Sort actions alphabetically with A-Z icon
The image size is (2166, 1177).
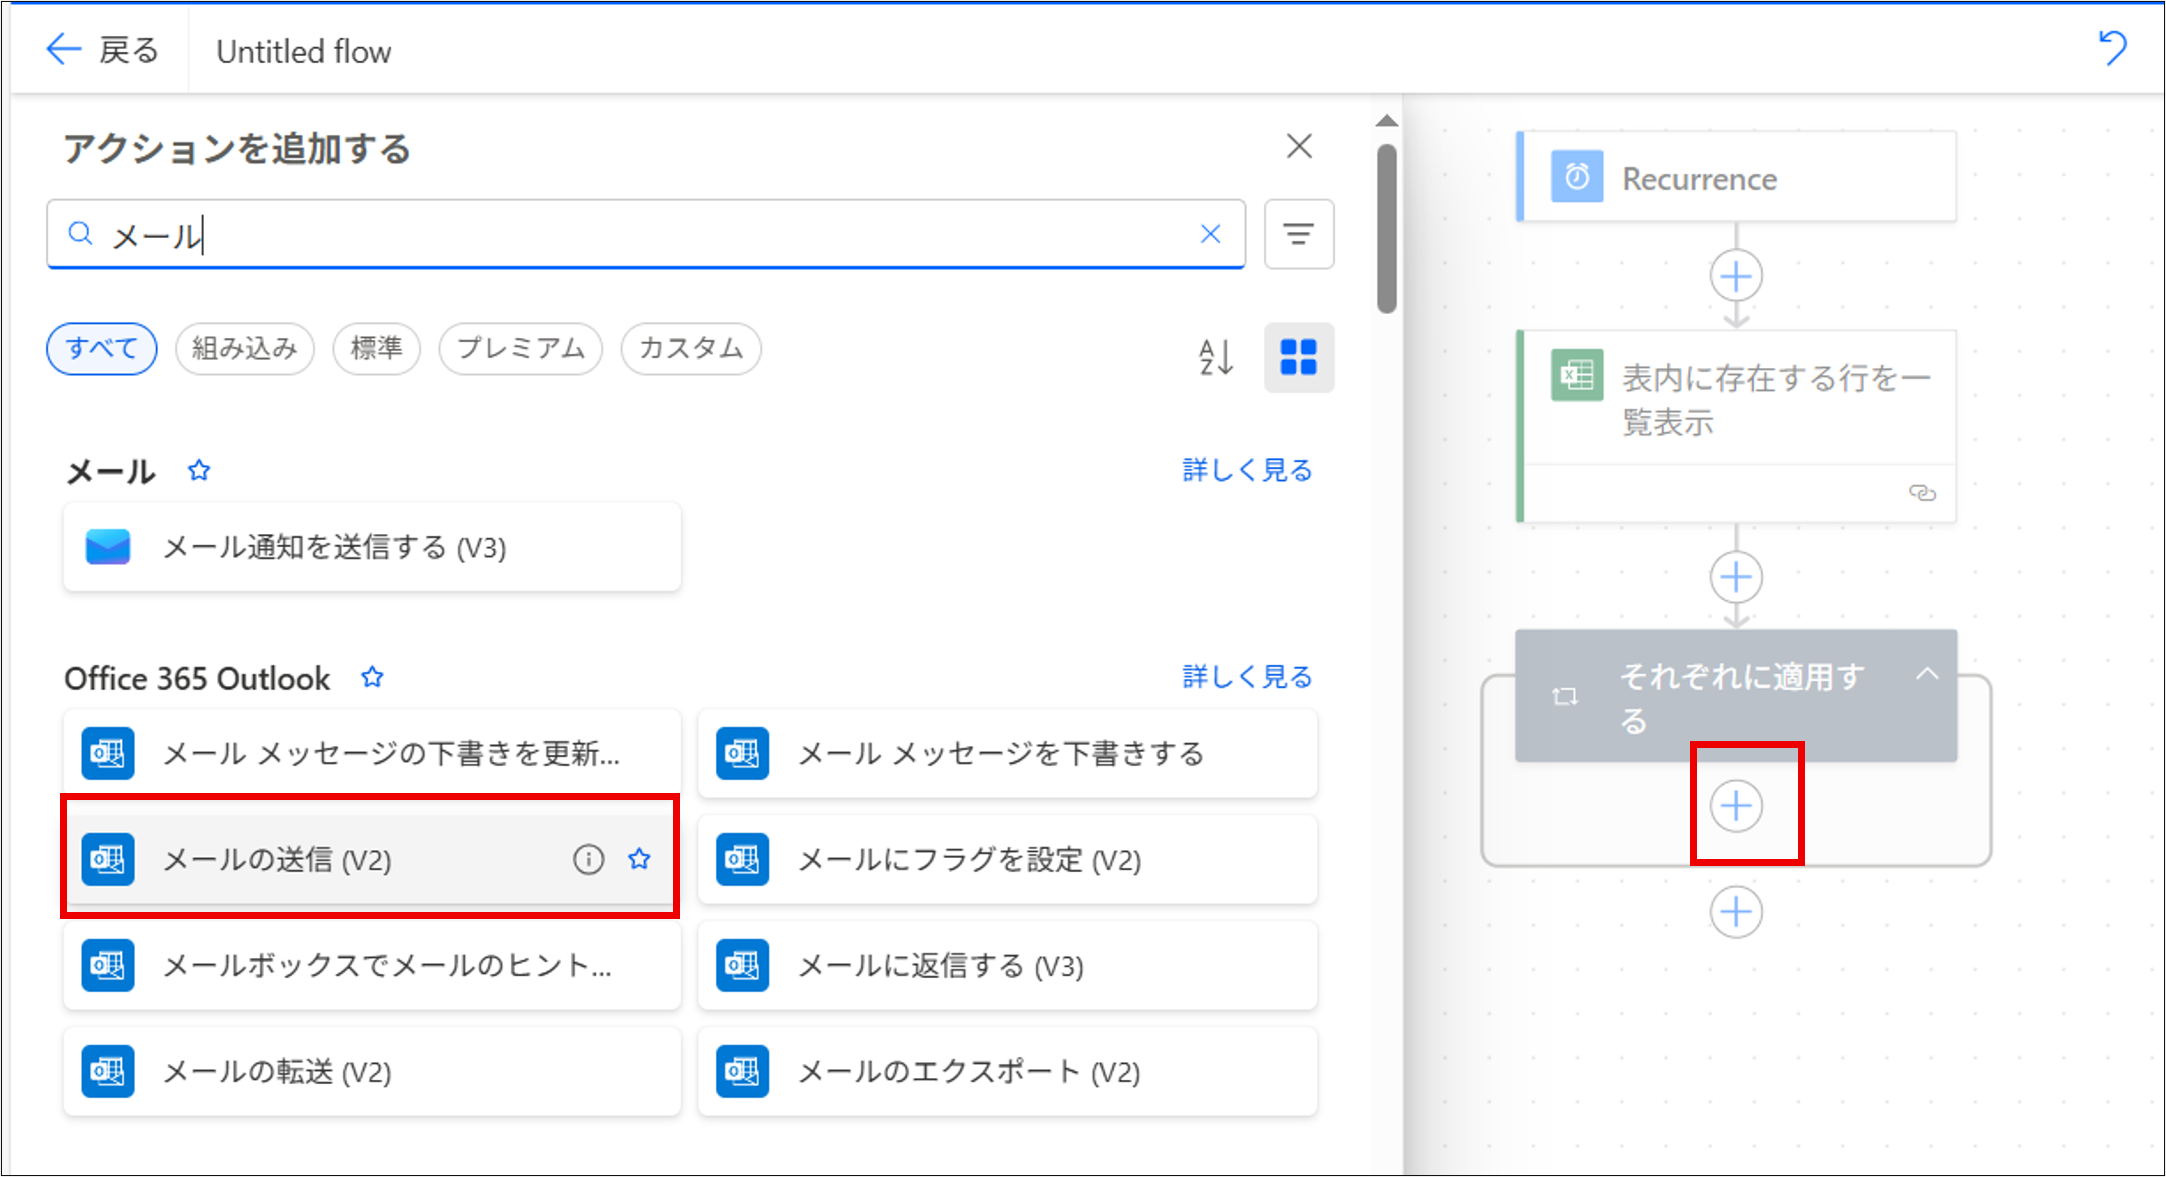pos(1216,357)
